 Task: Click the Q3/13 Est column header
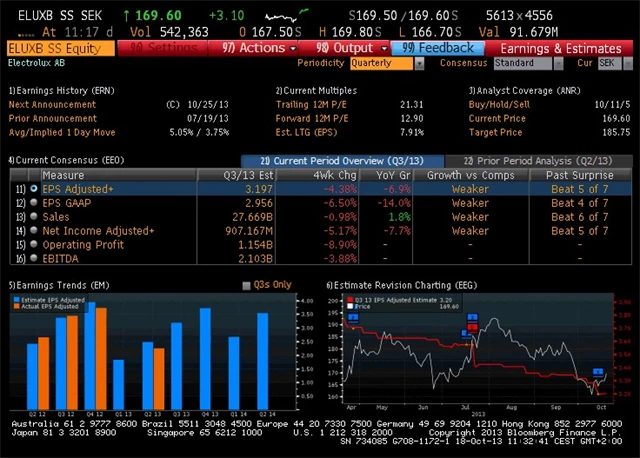click(x=237, y=175)
